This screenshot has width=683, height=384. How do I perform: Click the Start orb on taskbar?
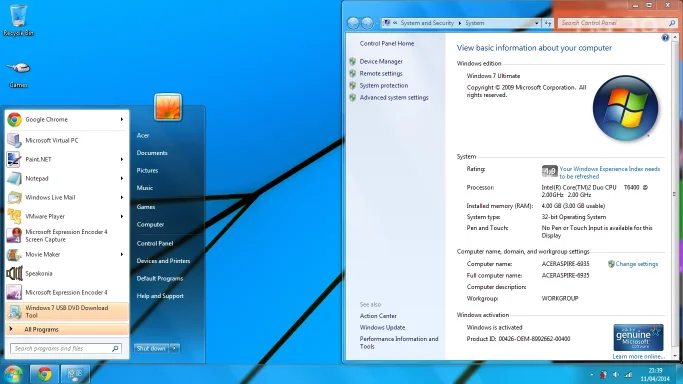click(13, 374)
